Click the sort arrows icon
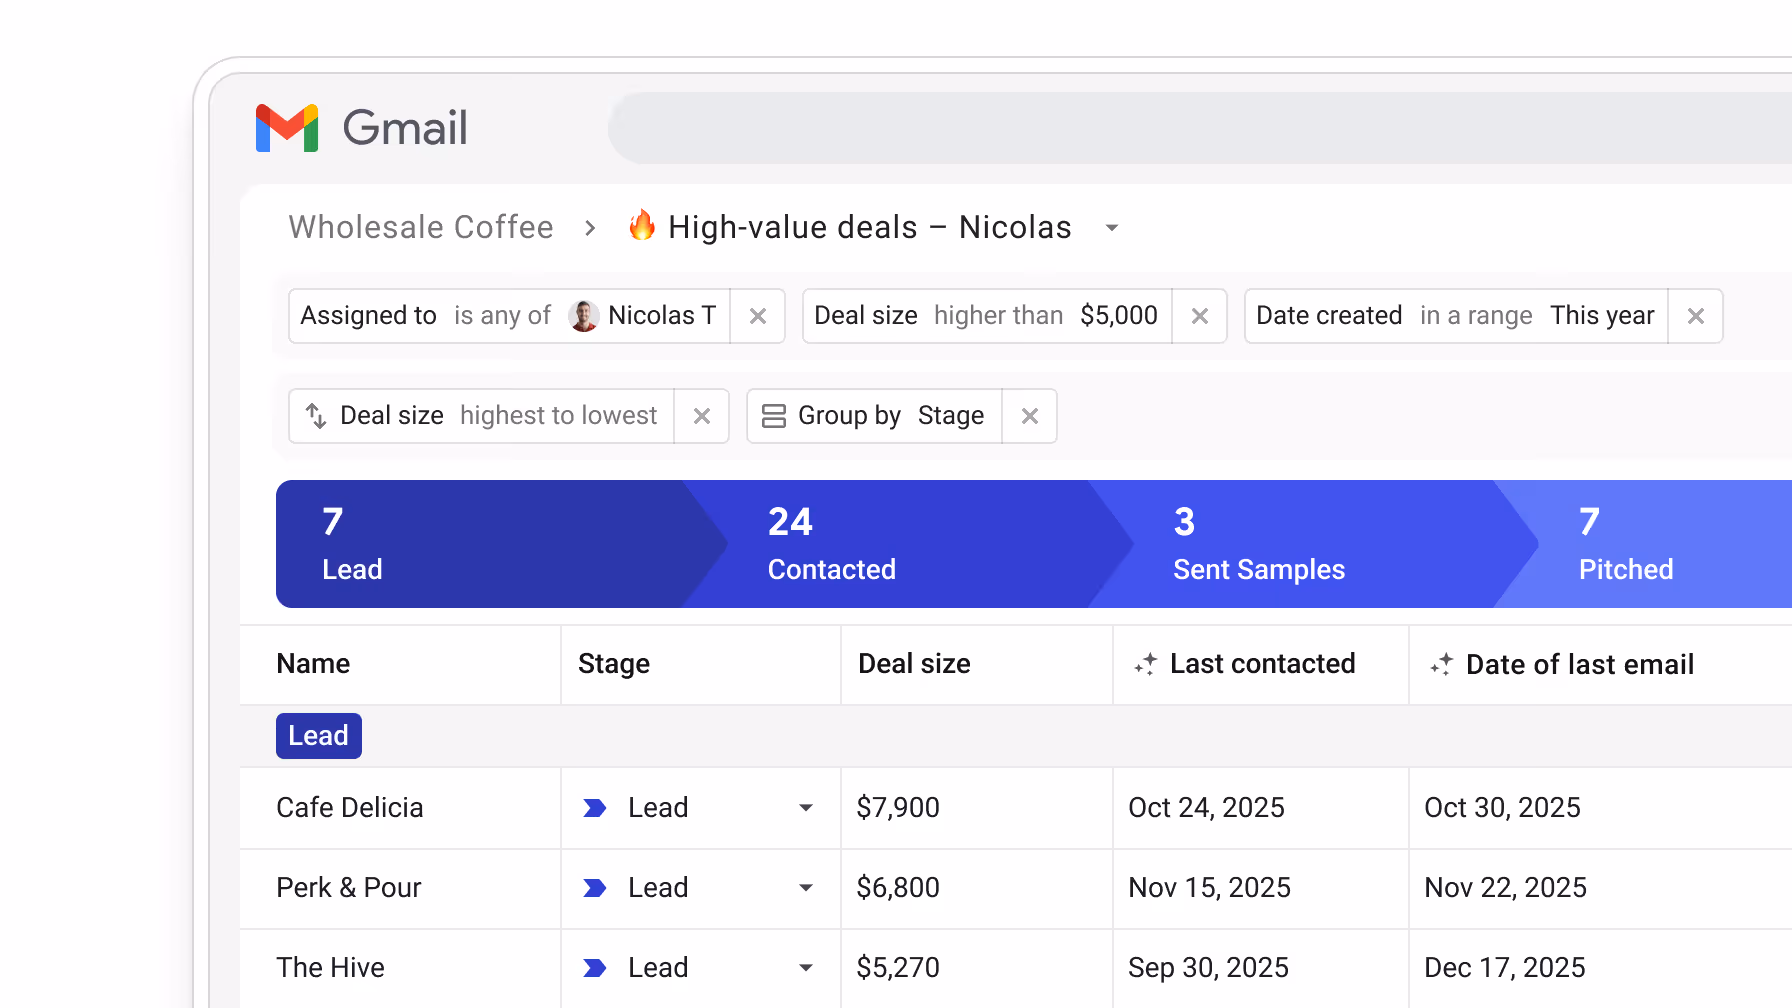 tap(316, 416)
